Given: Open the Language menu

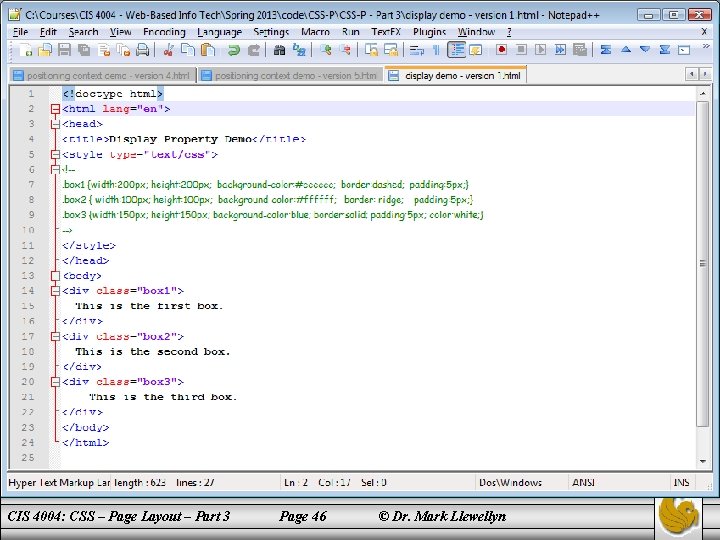Looking at the screenshot, I should (219, 32).
